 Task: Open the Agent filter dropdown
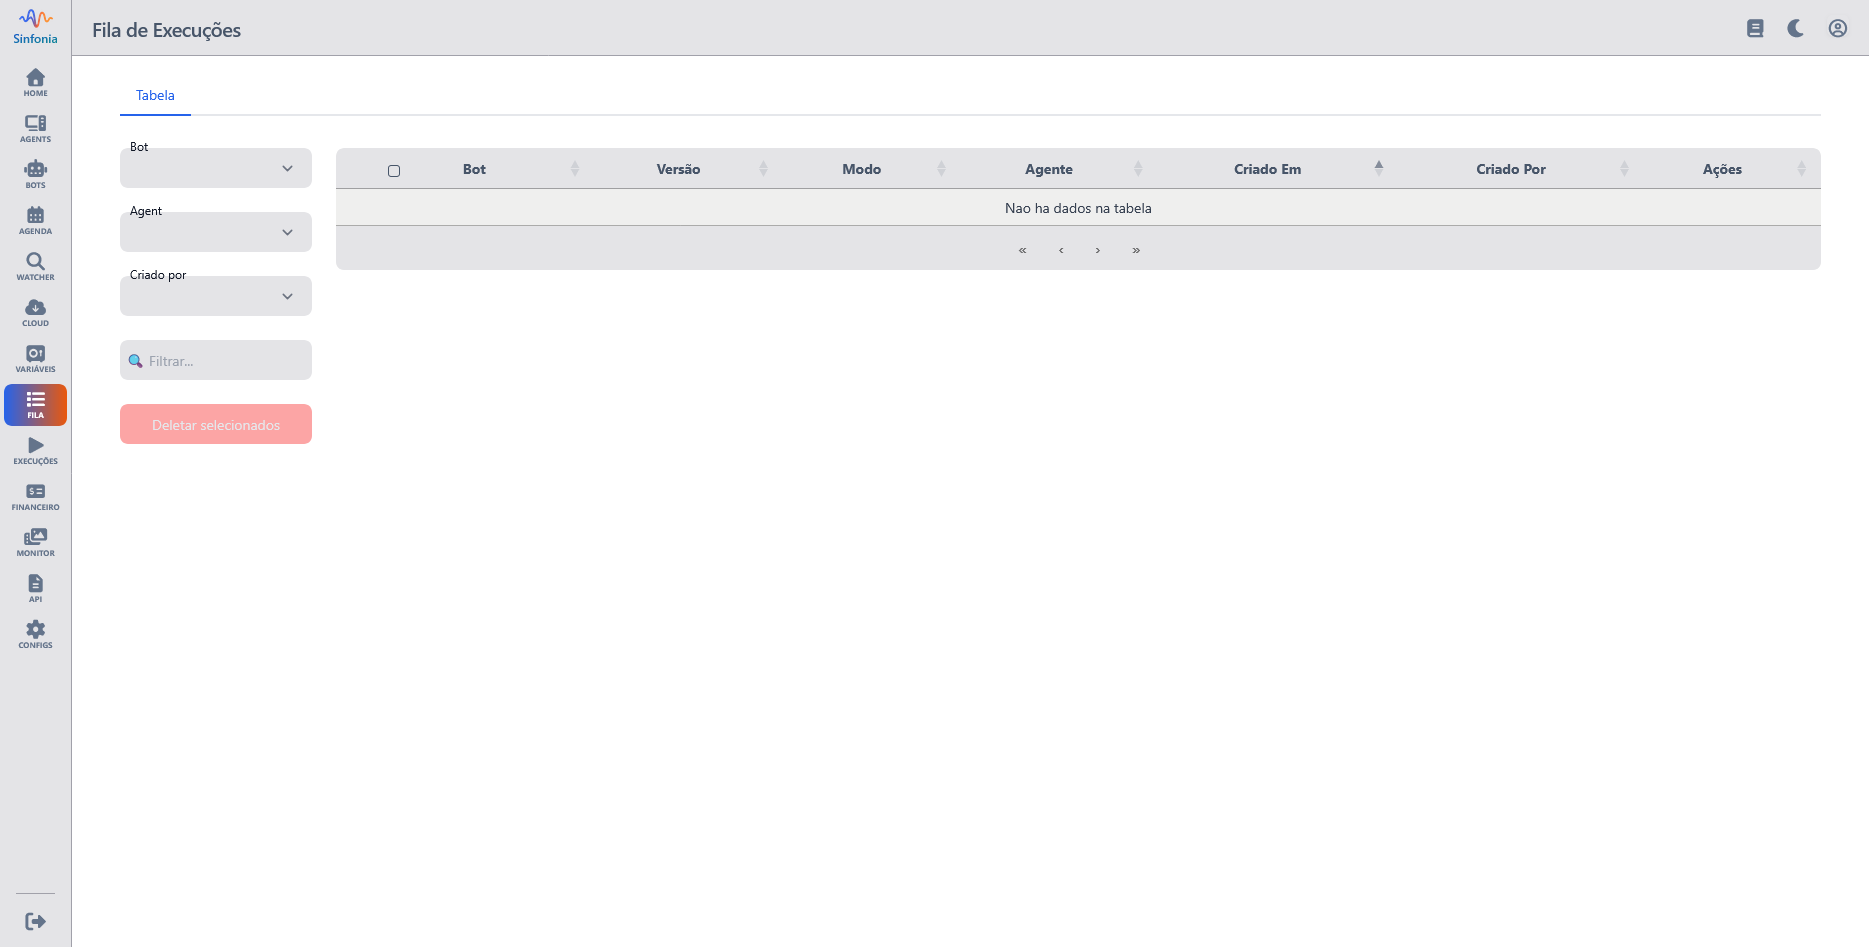216,233
